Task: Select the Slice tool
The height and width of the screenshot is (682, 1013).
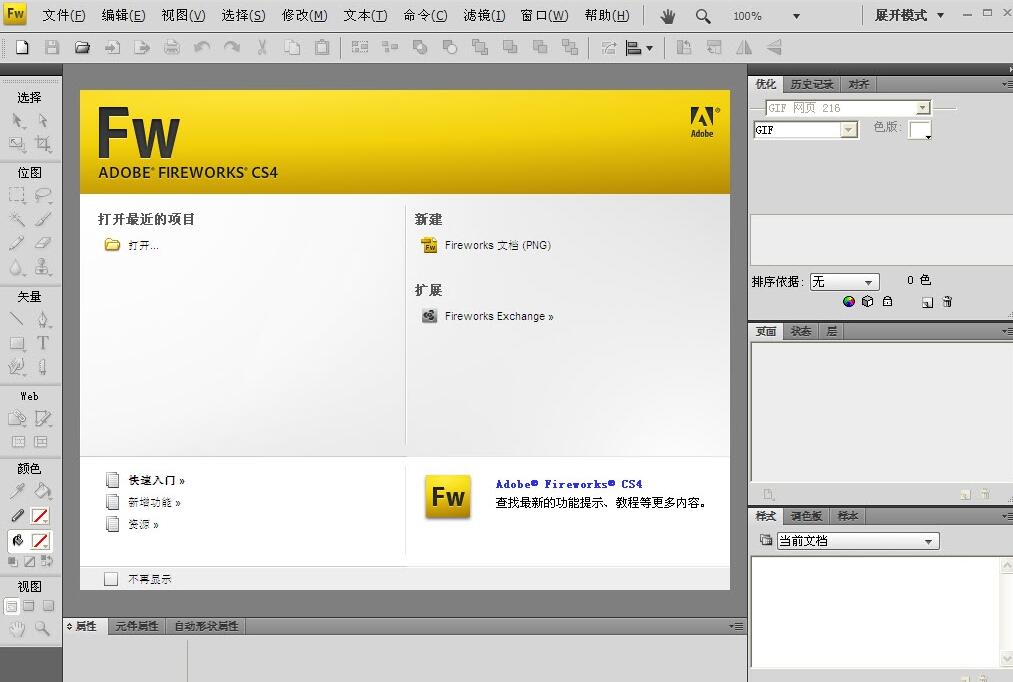Action: [x=43, y=418]
